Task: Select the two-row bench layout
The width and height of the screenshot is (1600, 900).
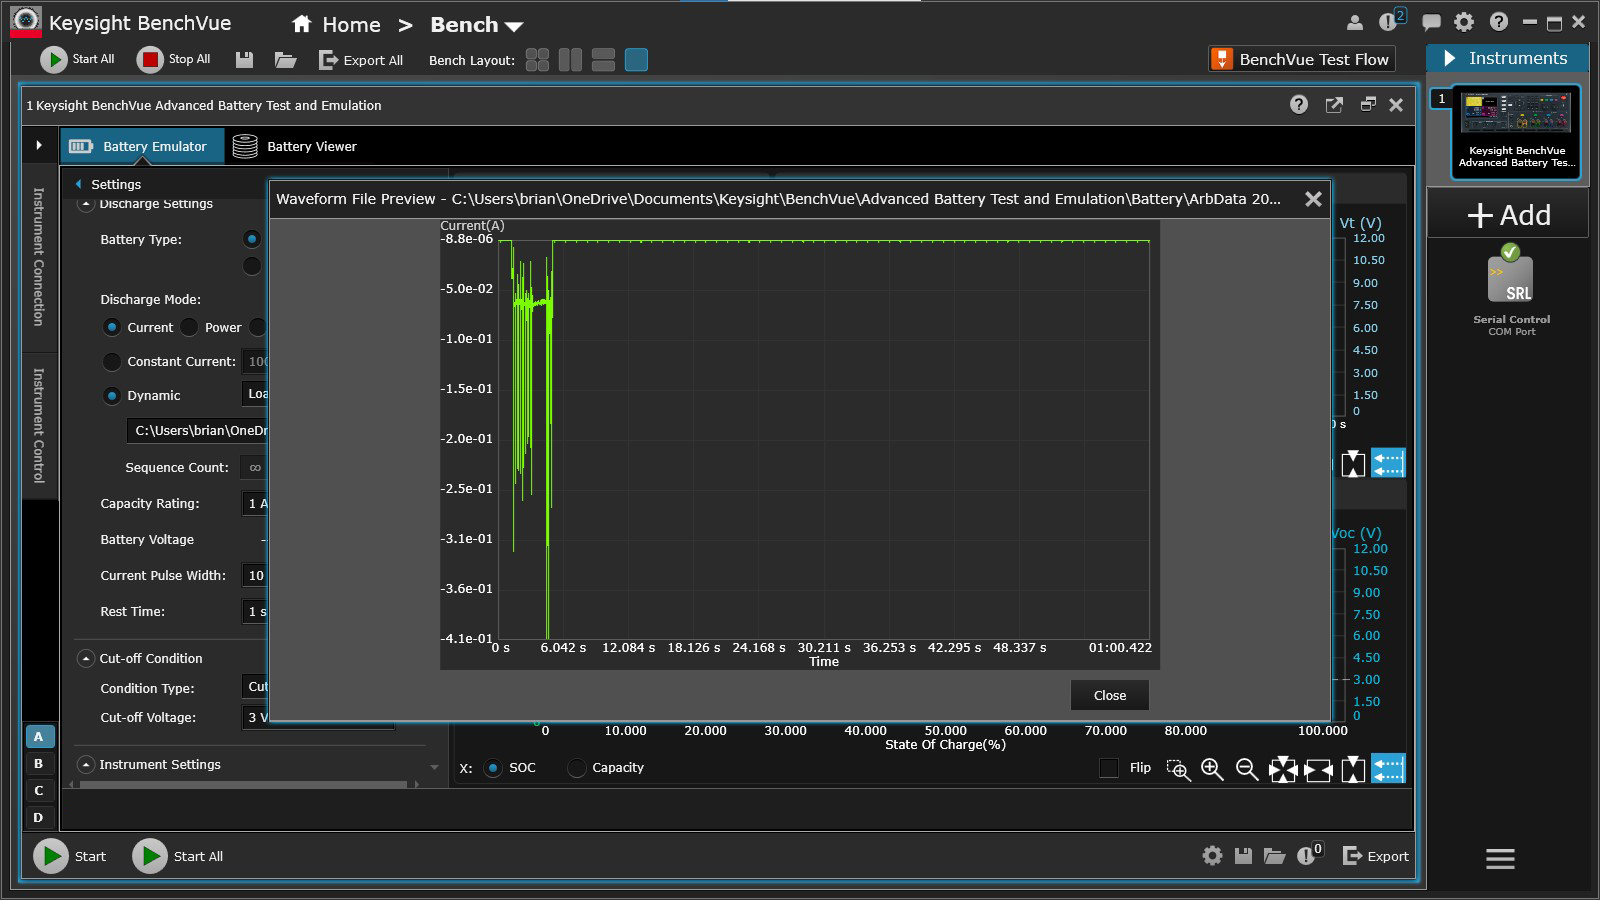Action: (x=603, y=60)
